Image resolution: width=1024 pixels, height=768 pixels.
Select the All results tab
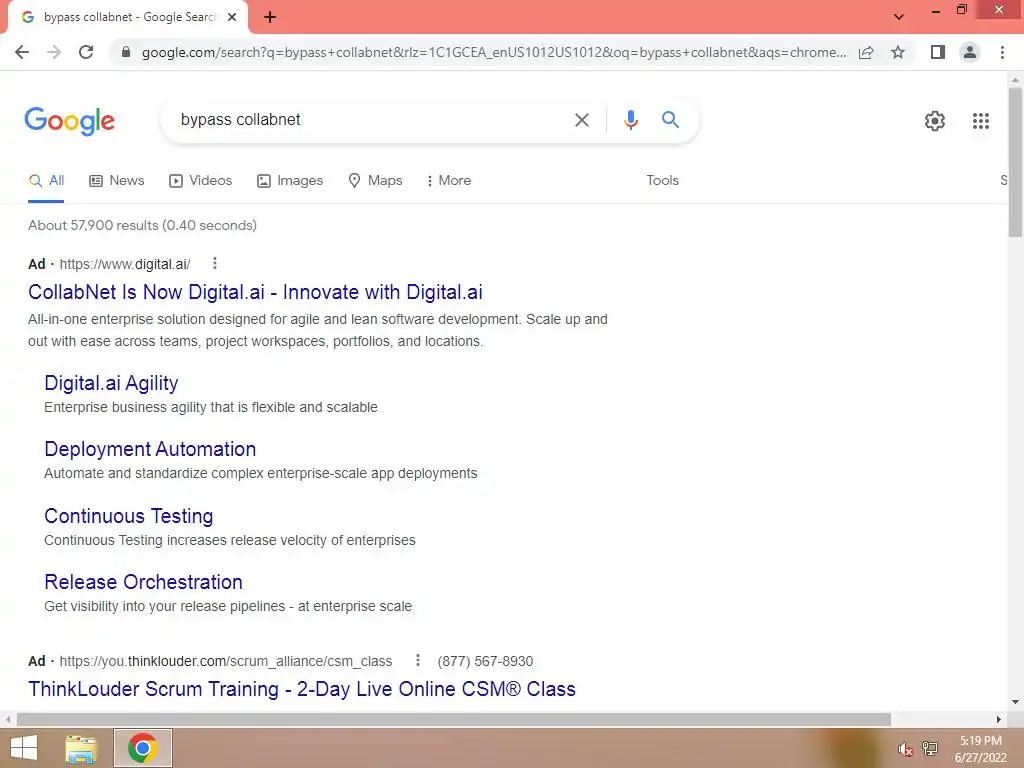coord(46,181)
